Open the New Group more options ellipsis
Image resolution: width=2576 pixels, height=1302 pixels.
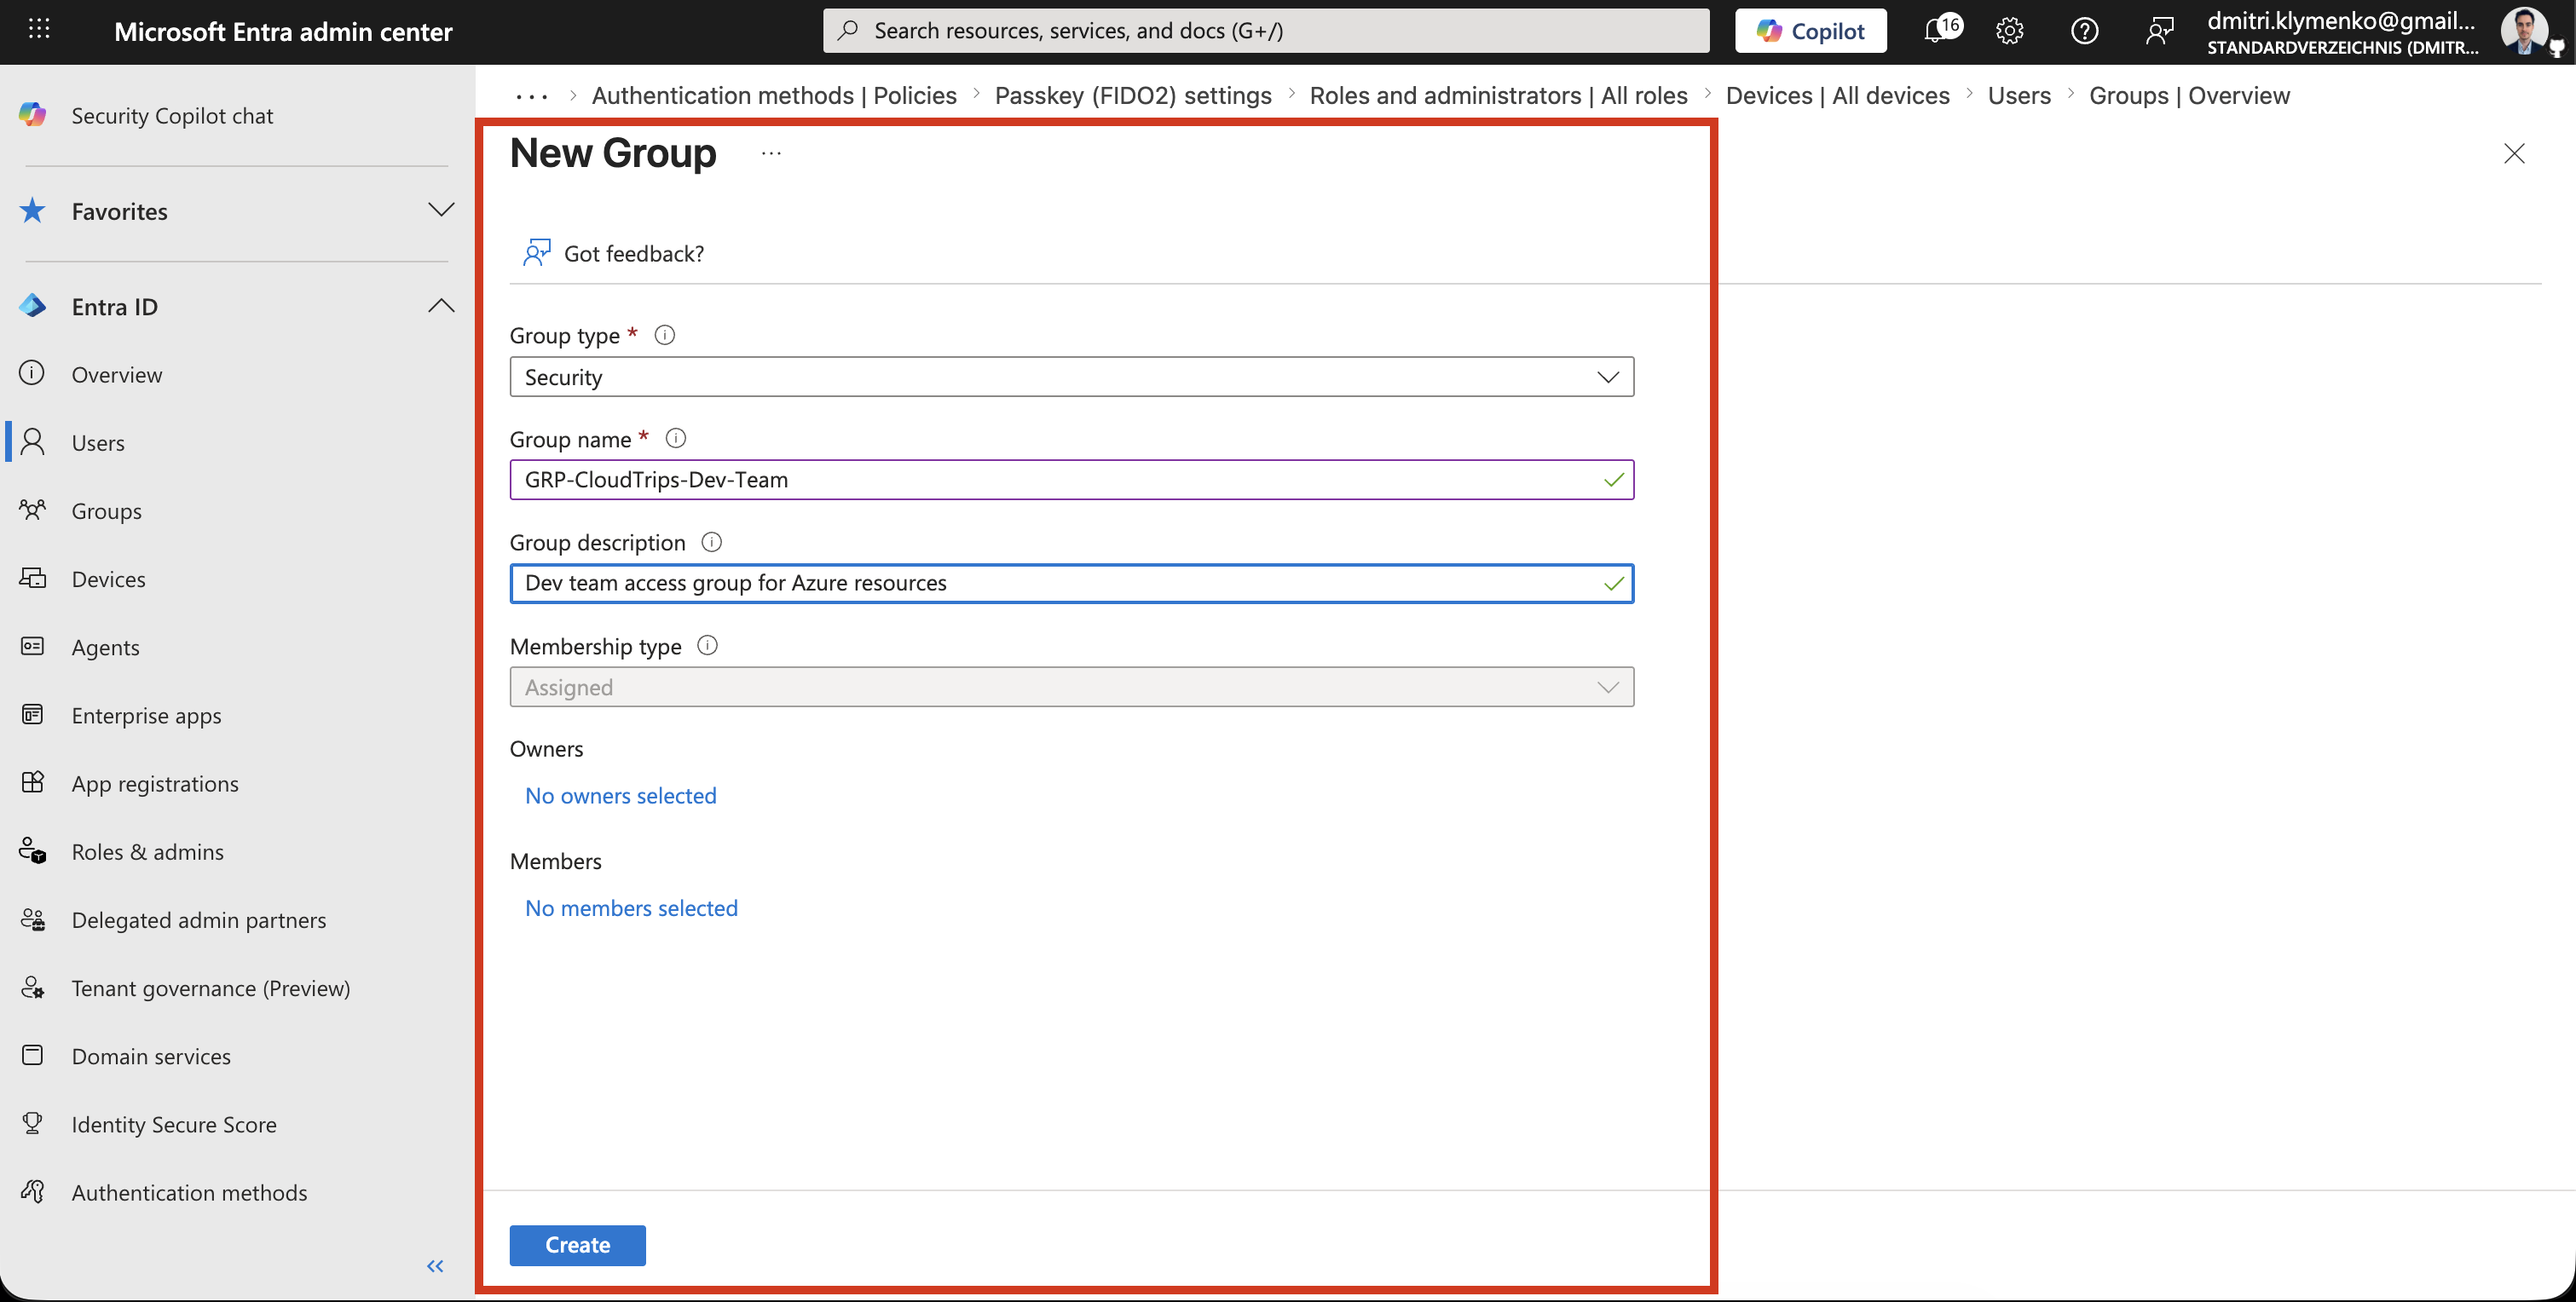[771, 153]
